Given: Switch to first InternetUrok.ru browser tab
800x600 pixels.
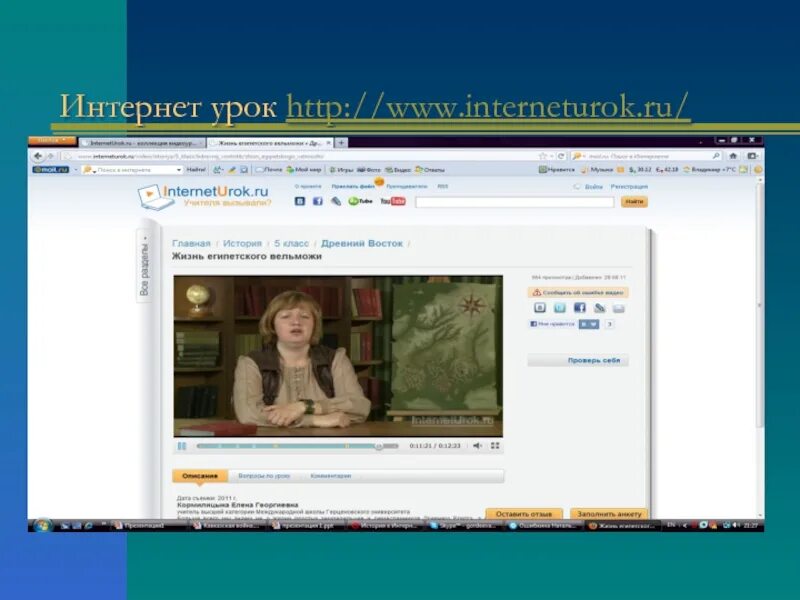Looking at the screenshot, I should 143,143.
